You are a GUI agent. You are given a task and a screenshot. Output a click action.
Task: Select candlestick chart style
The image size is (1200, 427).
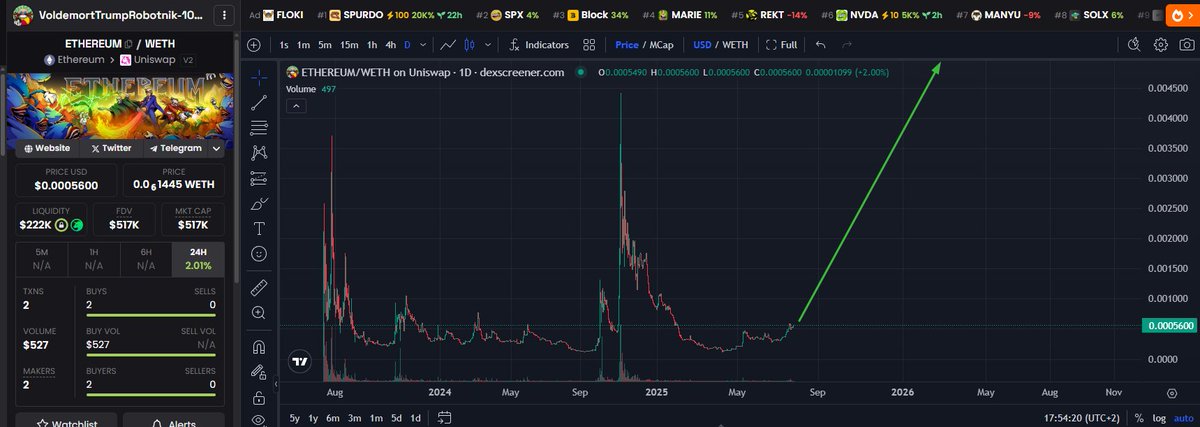click(469, 45)
